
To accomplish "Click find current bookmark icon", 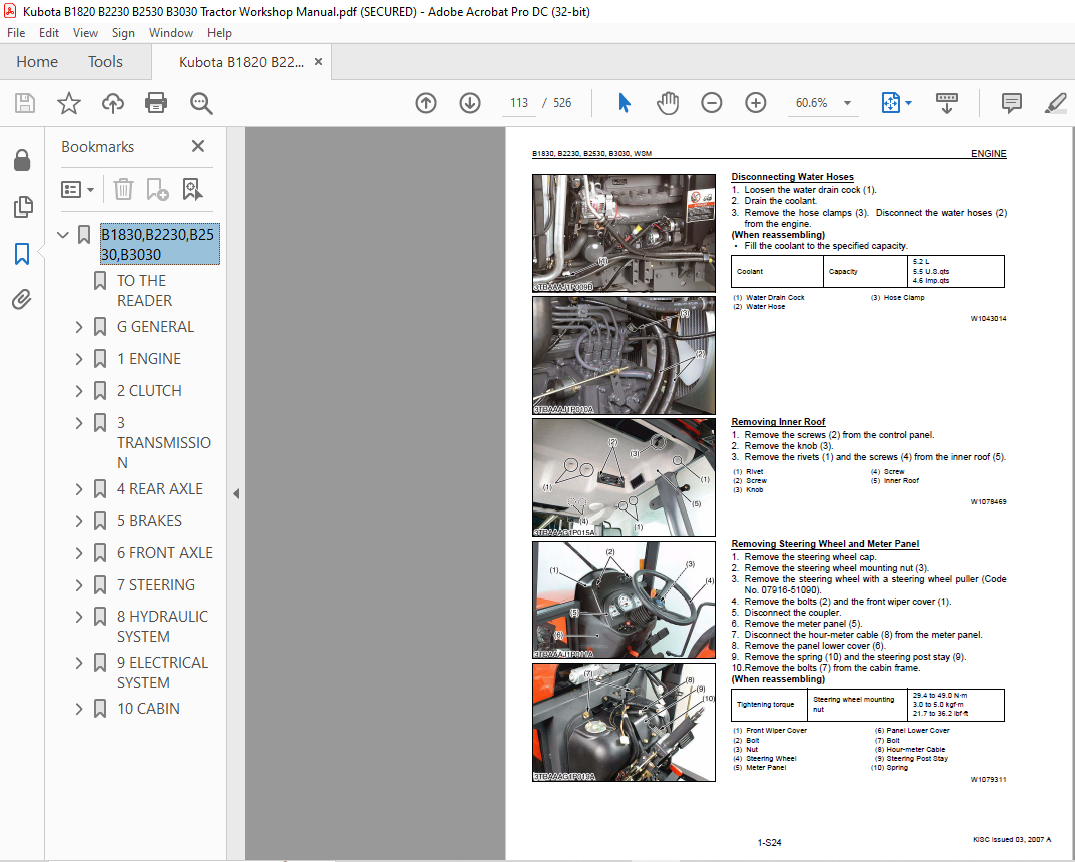I will [x=192, y=189].
